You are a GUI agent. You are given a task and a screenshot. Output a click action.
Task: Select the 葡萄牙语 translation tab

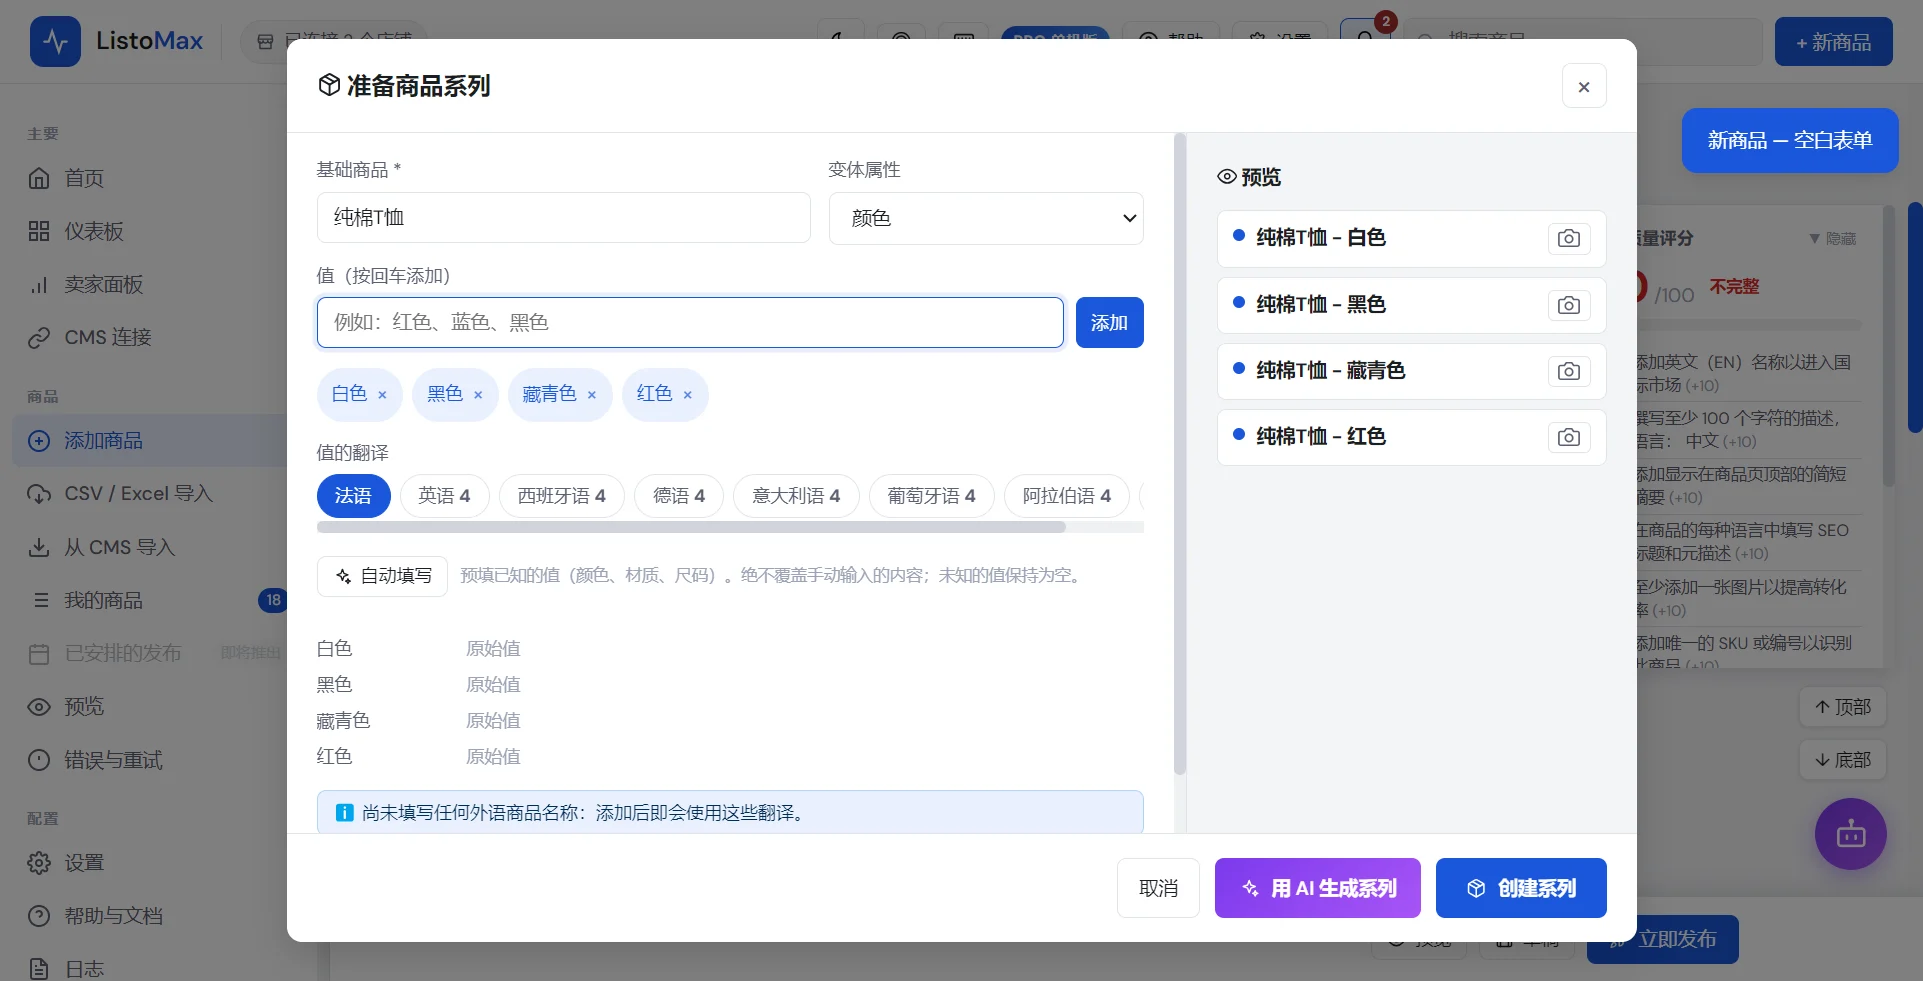(x=931, y=496)
